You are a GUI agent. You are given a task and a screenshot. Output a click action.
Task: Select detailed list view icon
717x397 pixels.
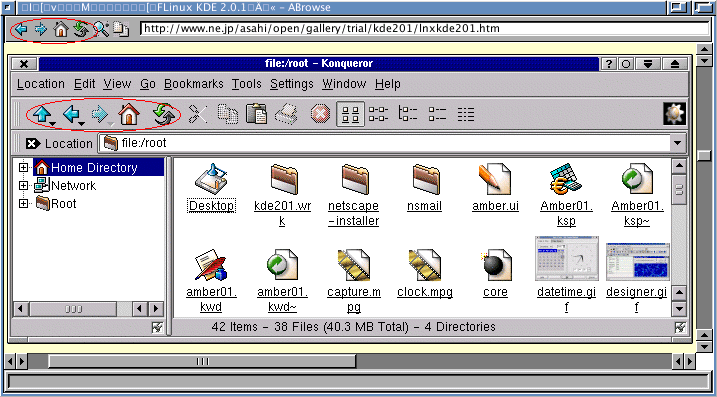tap(437, 114)
